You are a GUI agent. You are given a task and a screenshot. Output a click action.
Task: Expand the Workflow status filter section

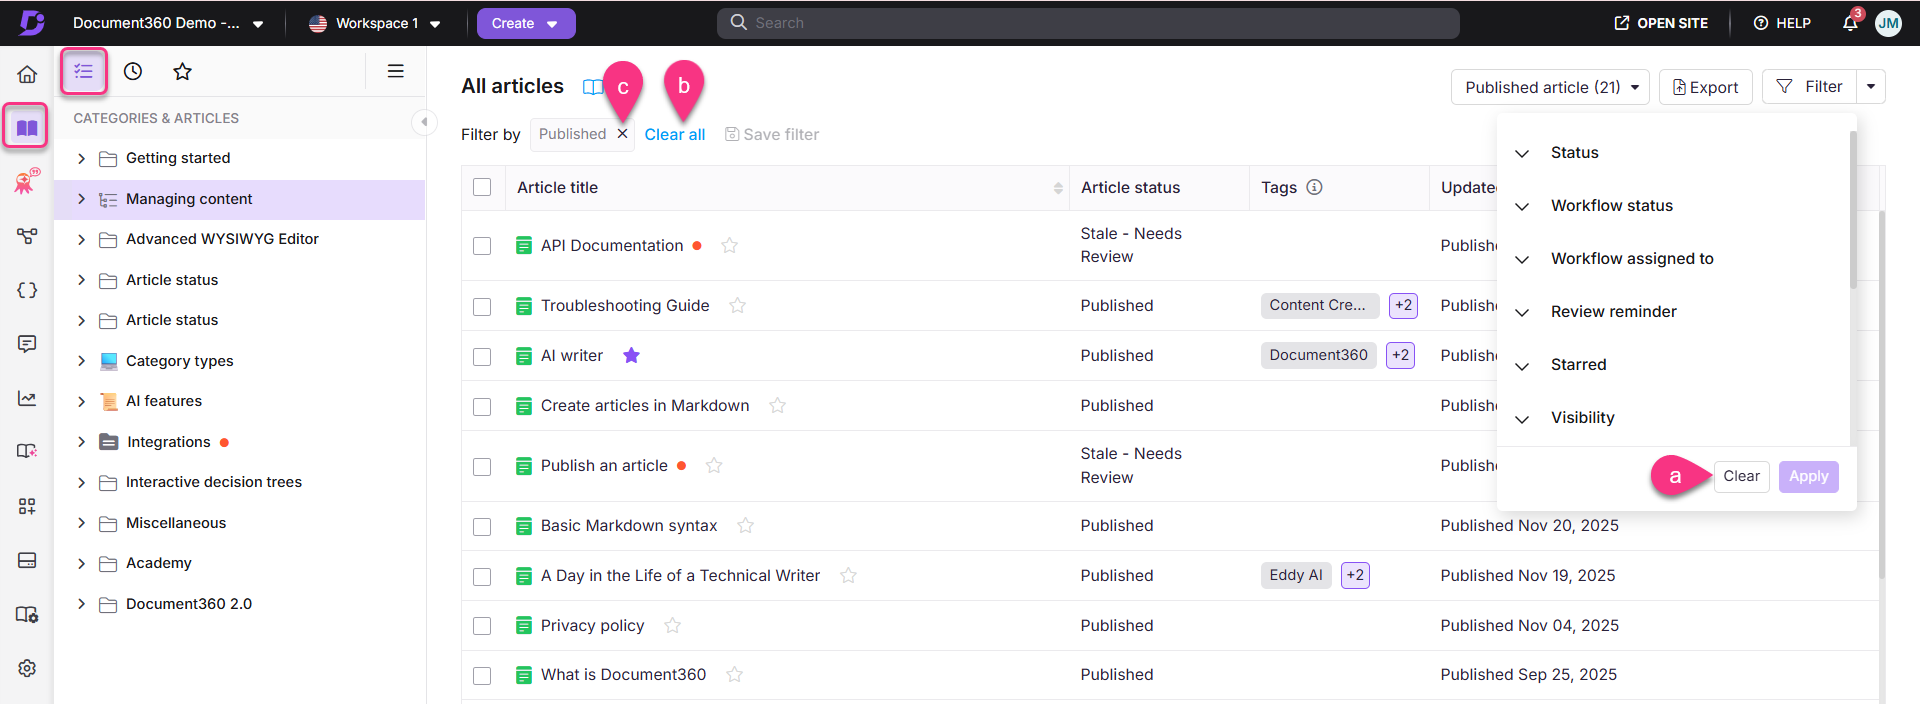[x=1522, y=206]
